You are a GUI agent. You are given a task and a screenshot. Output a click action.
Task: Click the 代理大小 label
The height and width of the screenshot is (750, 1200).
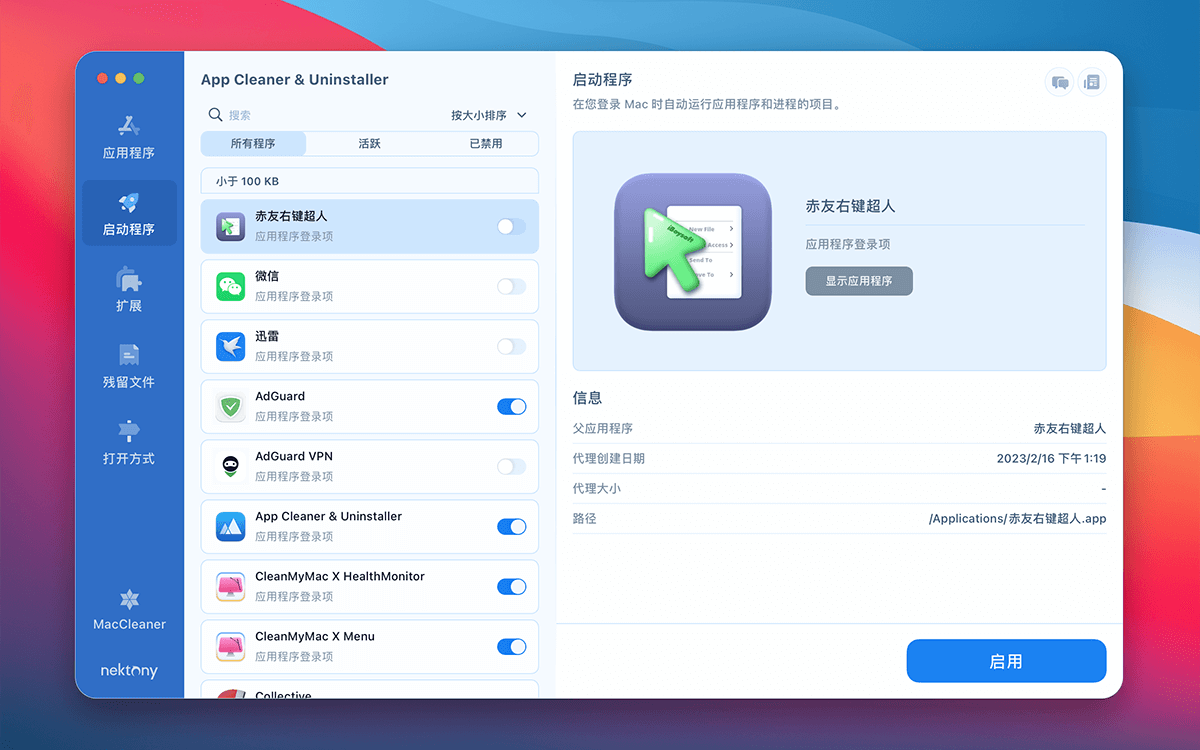pyautogui.click(x=597, y=489)
